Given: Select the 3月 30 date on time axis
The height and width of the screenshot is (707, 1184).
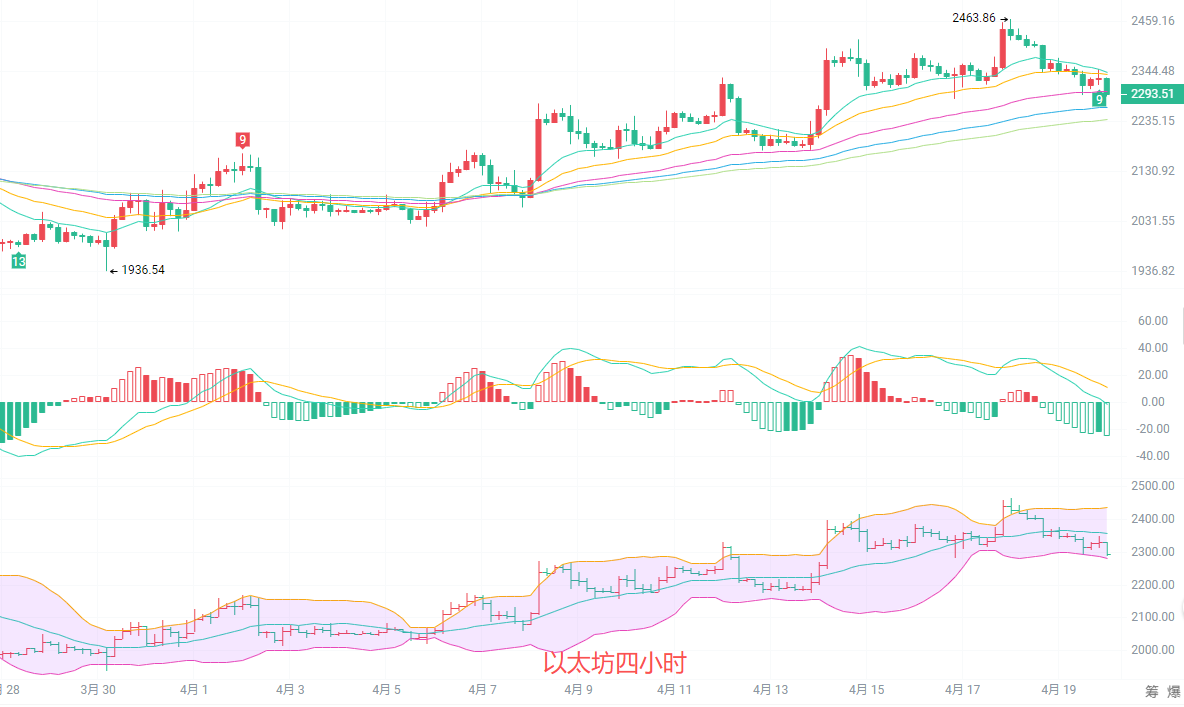Looking at the screenshot, I should pos(97,690).
